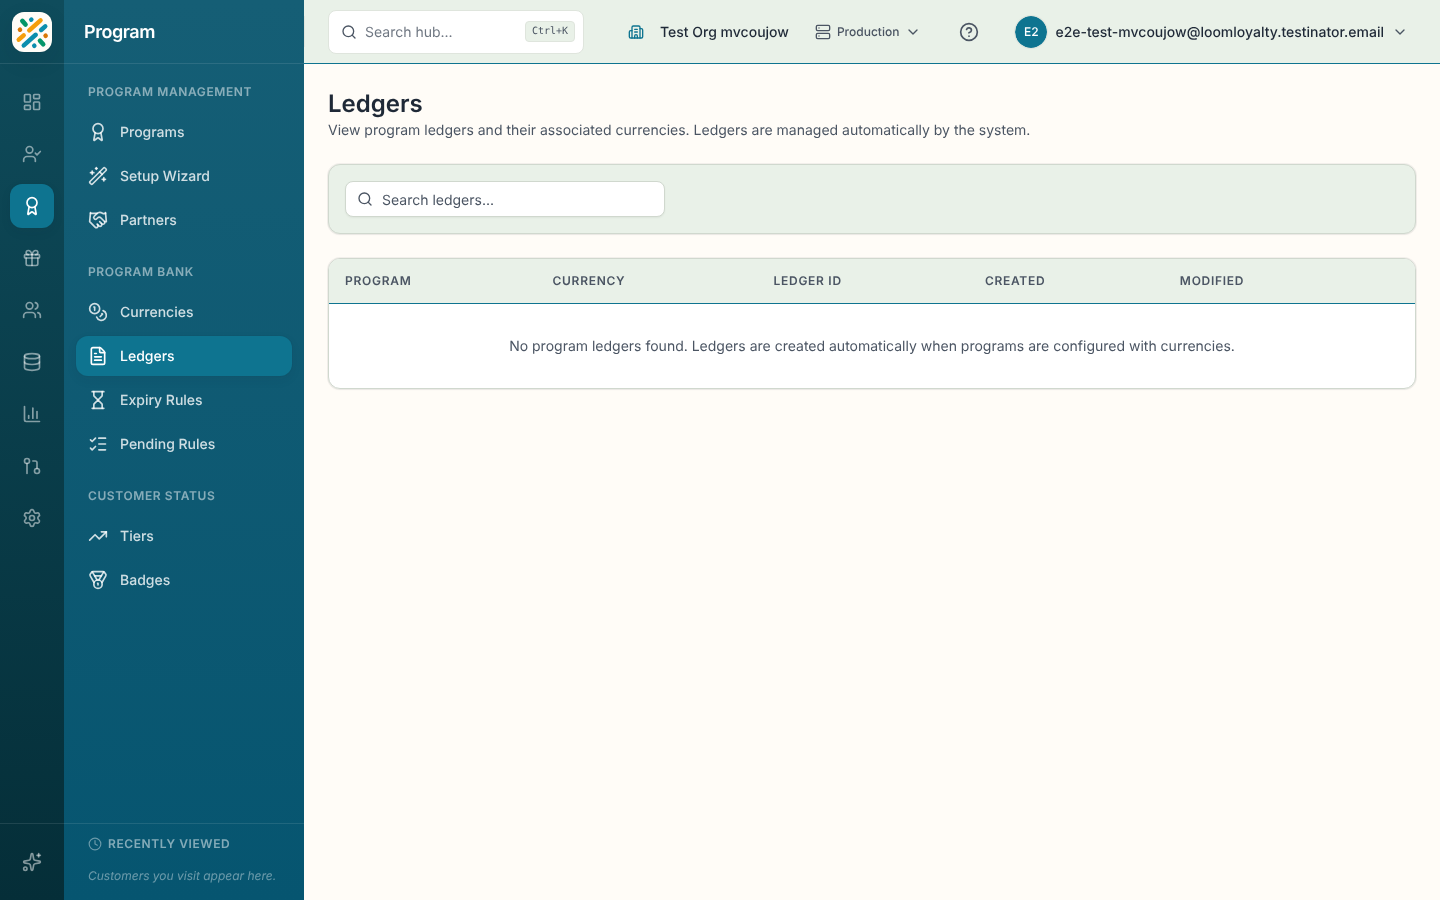1440x900 pixels.
Task: Navigate to Tiers
Action: tap(184, 536)
